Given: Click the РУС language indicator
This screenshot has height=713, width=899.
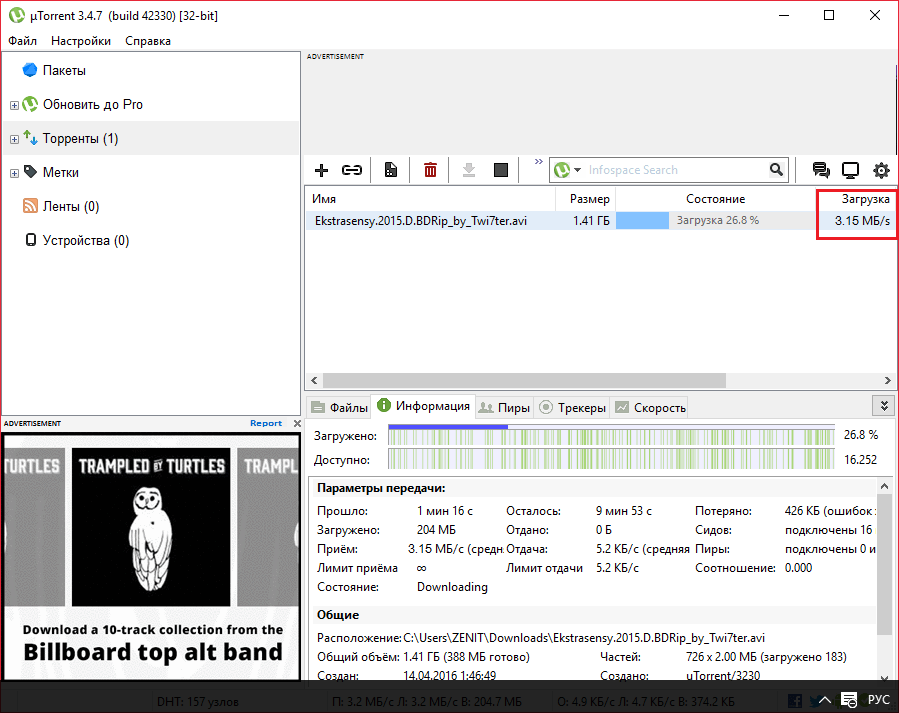Looking at the screenshot, I should tap(878, 700).
